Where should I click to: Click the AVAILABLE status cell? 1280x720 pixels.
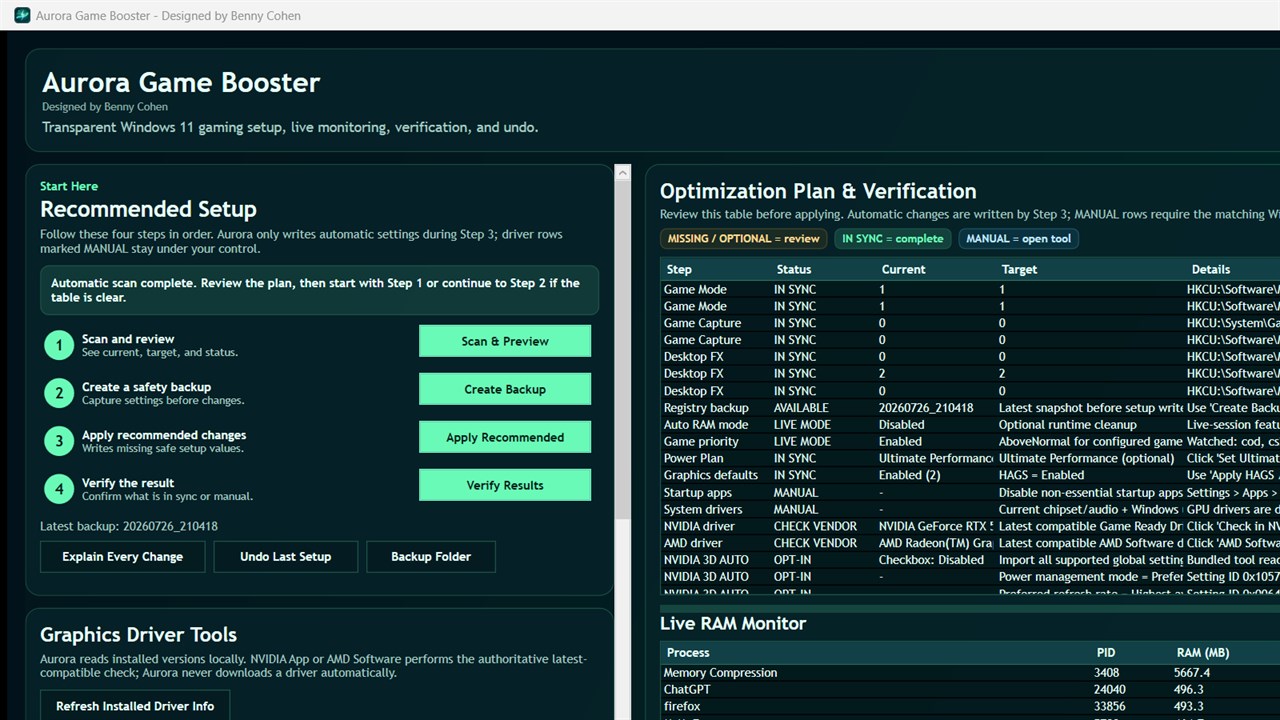click(x=801, y=408)
